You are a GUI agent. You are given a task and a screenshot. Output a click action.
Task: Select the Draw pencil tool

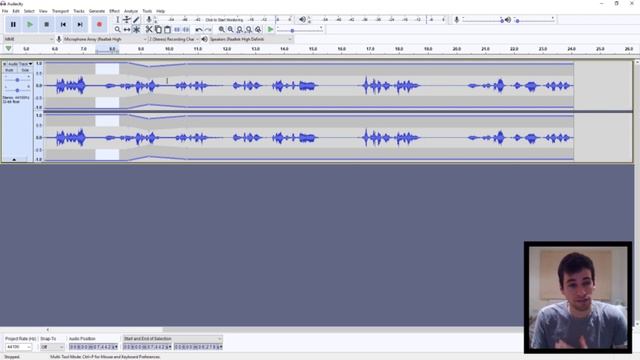136,20
